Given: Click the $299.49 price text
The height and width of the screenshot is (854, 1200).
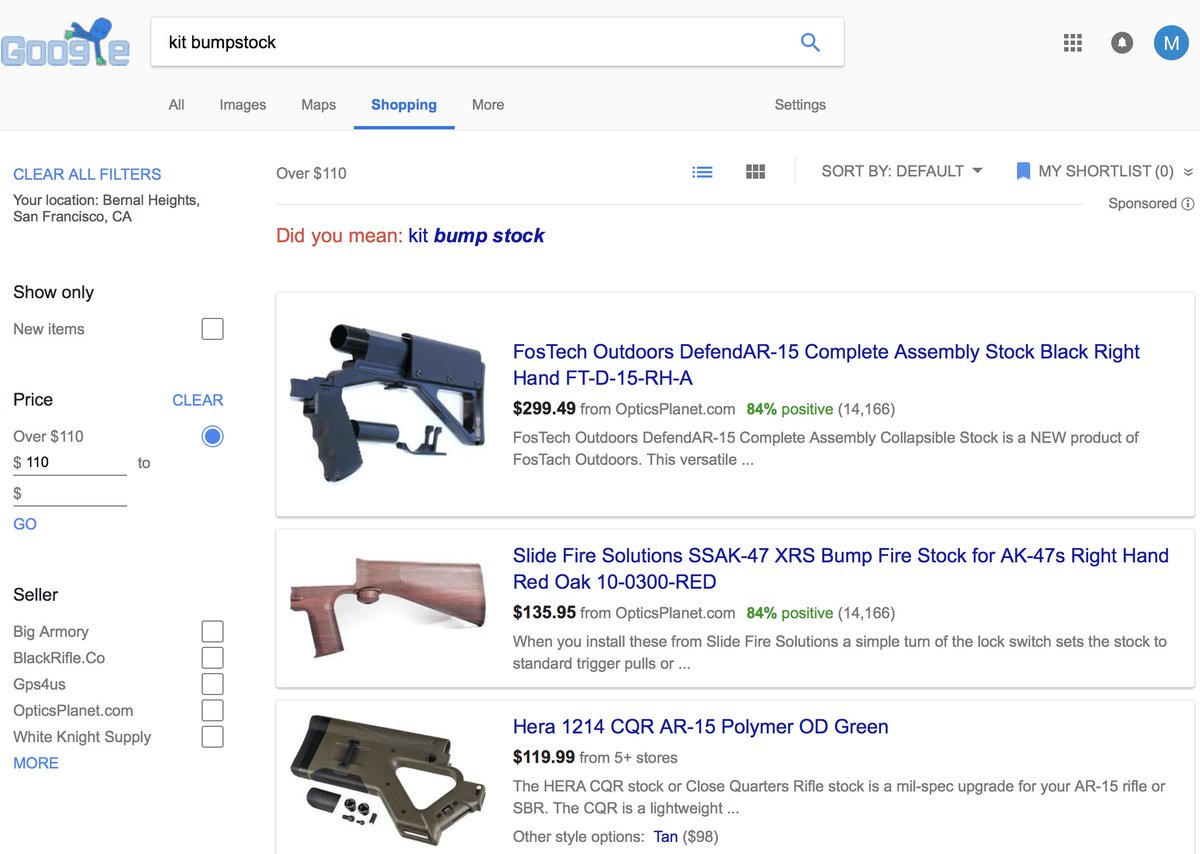Looking at the screenshot, I should tap(544, 409).
